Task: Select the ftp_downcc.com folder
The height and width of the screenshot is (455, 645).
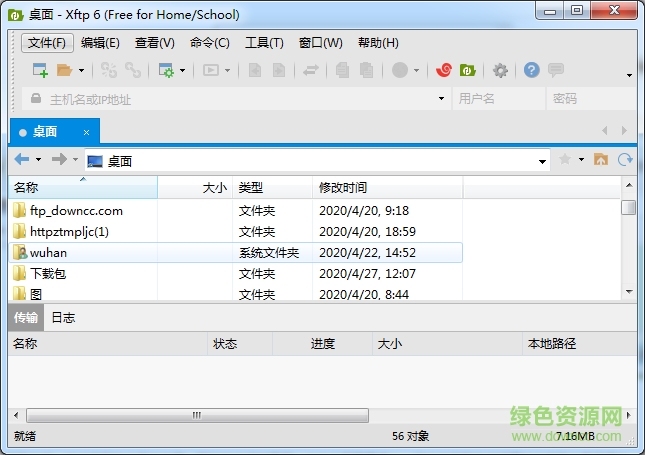Action: (x=76, y=211)
